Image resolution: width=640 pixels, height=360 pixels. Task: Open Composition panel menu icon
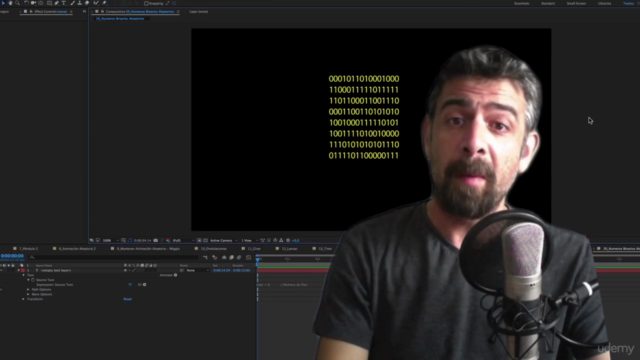178,11
